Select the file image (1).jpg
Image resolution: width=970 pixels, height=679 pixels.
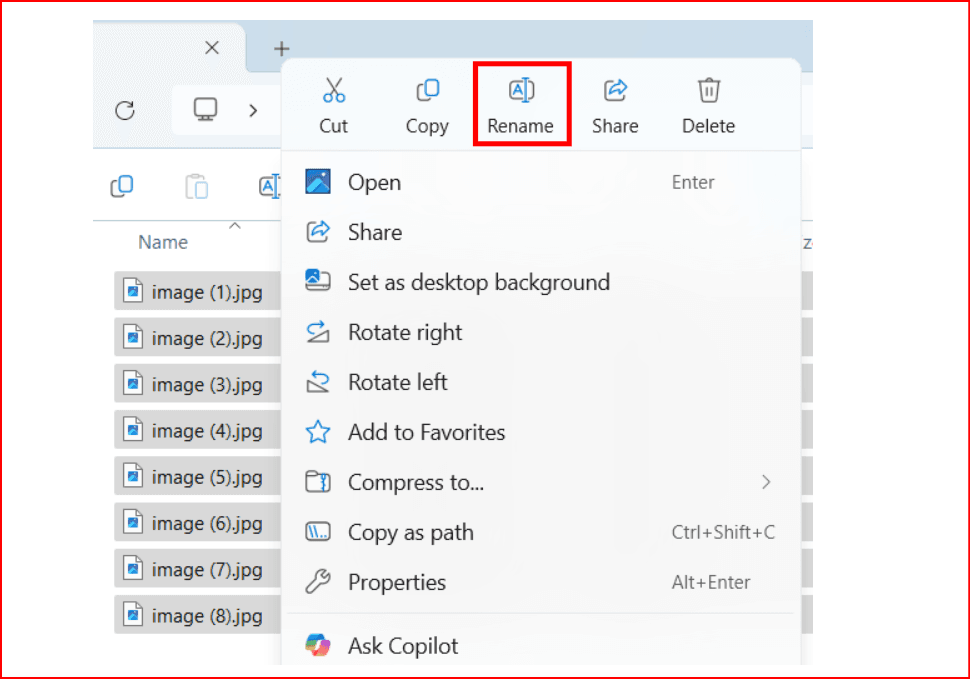pos(206,292)
